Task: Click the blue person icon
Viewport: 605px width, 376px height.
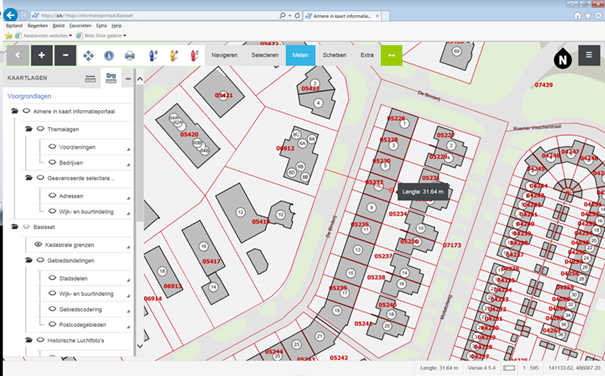Action: pos(153,56)
